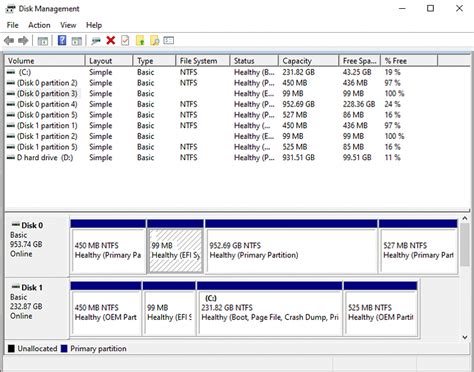Select the 527 MB NTFS partition block
This screenshot has width=474, height=372.
[x=418, y=247]
